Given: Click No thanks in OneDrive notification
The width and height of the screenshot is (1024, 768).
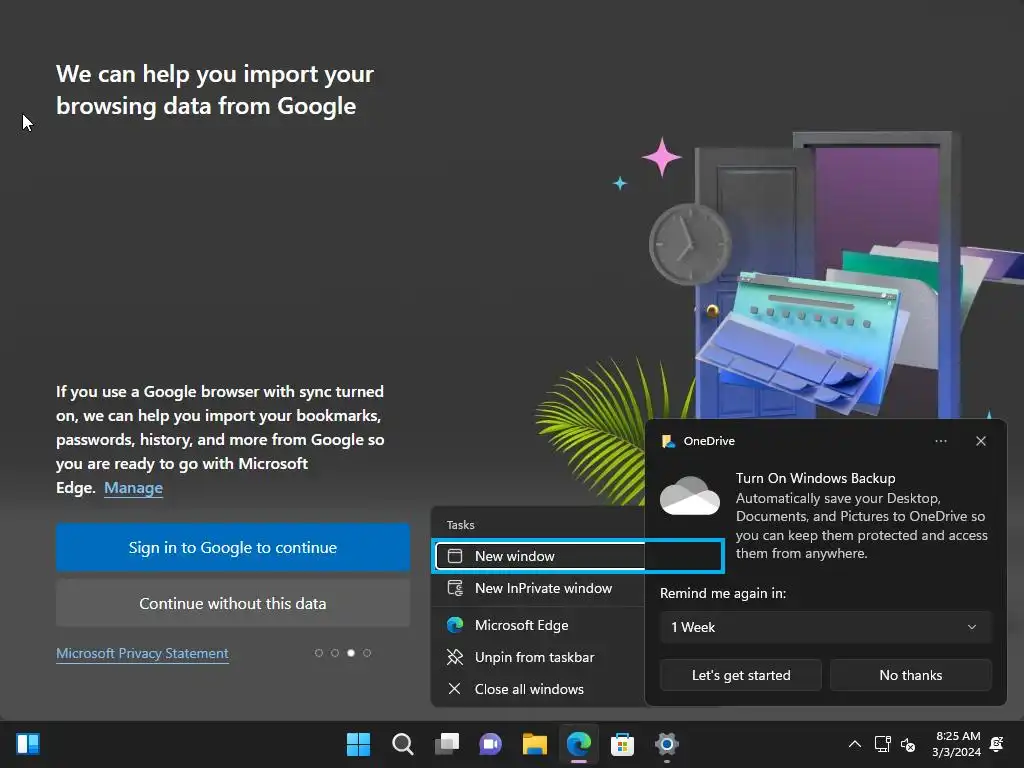Looking at the screenshot, I should click(x=910, y=675).
